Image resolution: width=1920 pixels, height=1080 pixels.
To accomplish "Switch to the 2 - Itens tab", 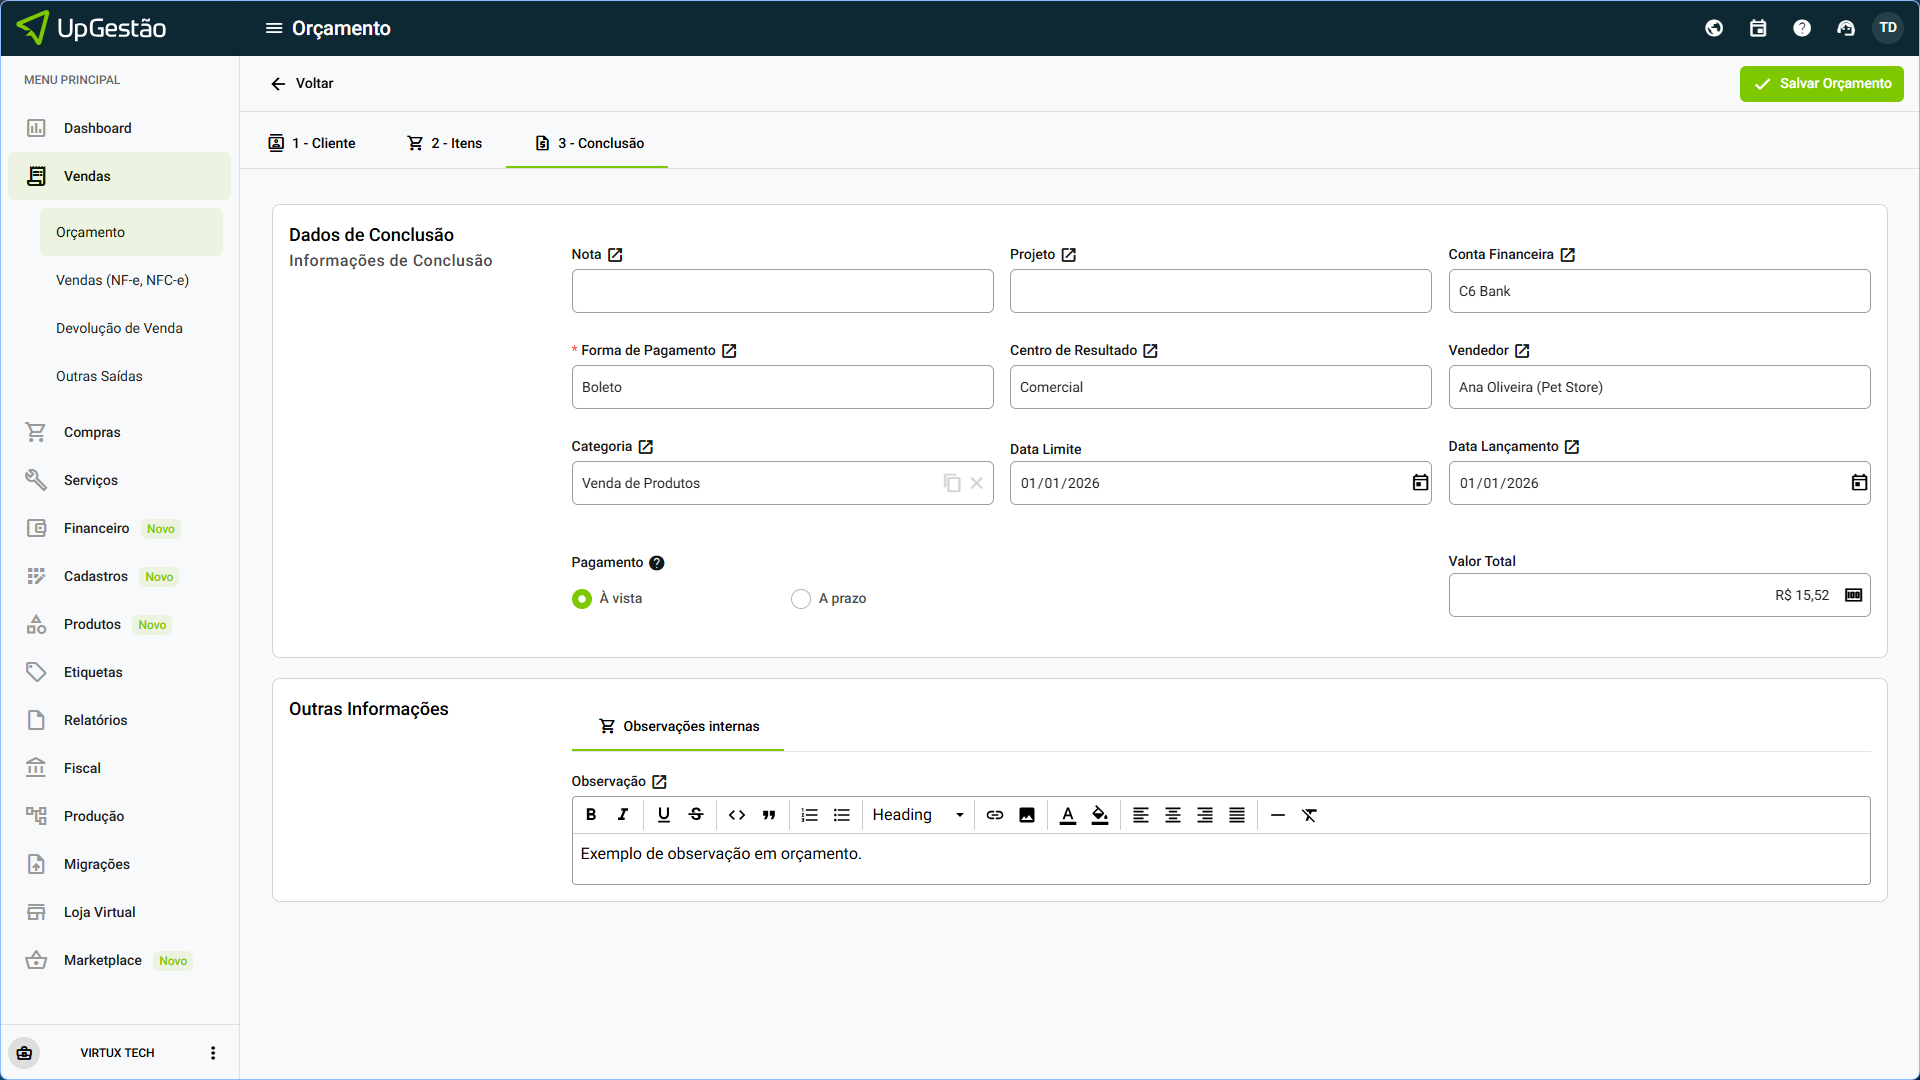I will [445, 143].
